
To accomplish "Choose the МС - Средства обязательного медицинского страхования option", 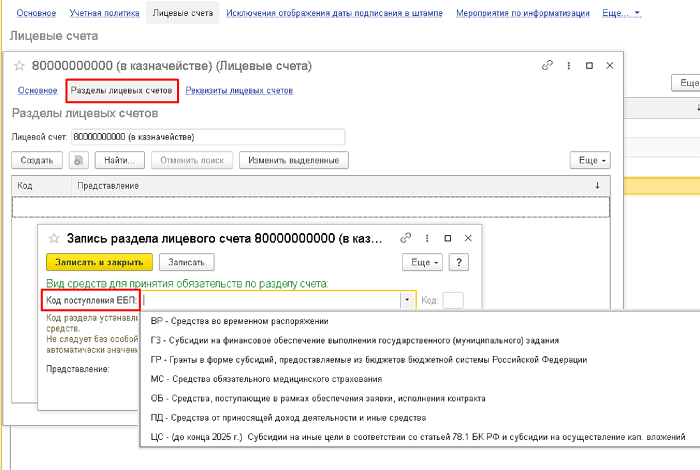I will coord(266,379).
